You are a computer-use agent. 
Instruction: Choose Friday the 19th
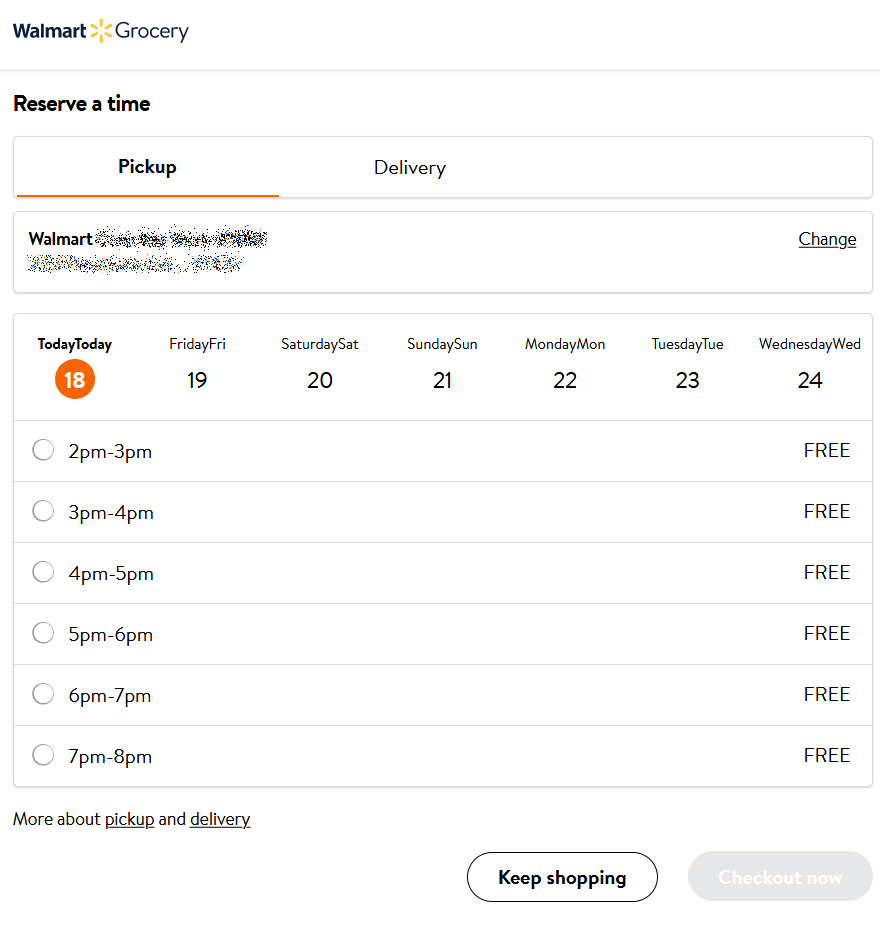(x=197, y=380)
